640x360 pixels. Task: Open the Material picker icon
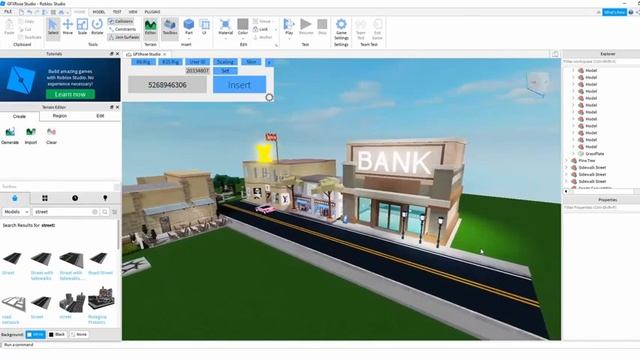225,24
